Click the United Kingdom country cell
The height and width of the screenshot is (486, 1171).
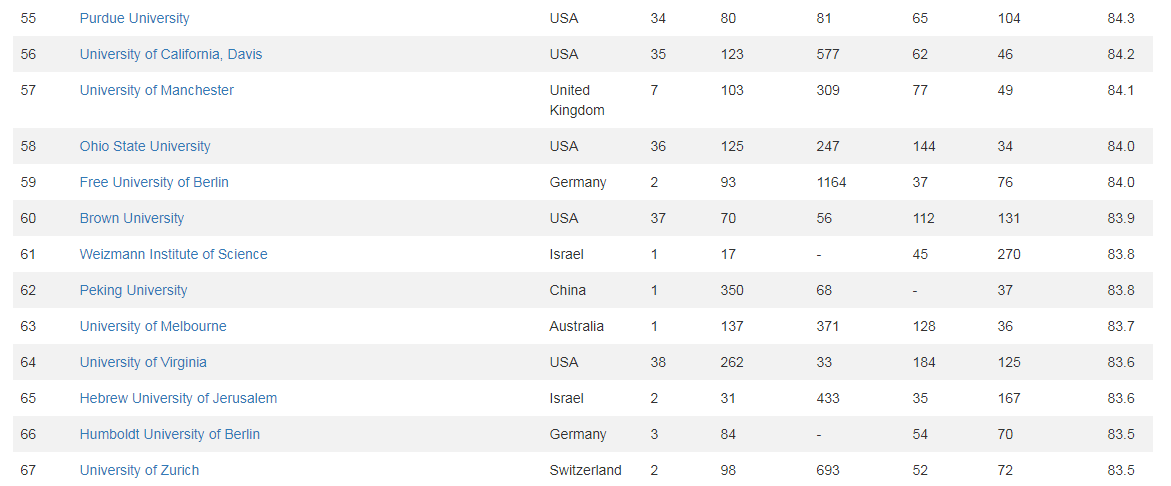(577, 100)
